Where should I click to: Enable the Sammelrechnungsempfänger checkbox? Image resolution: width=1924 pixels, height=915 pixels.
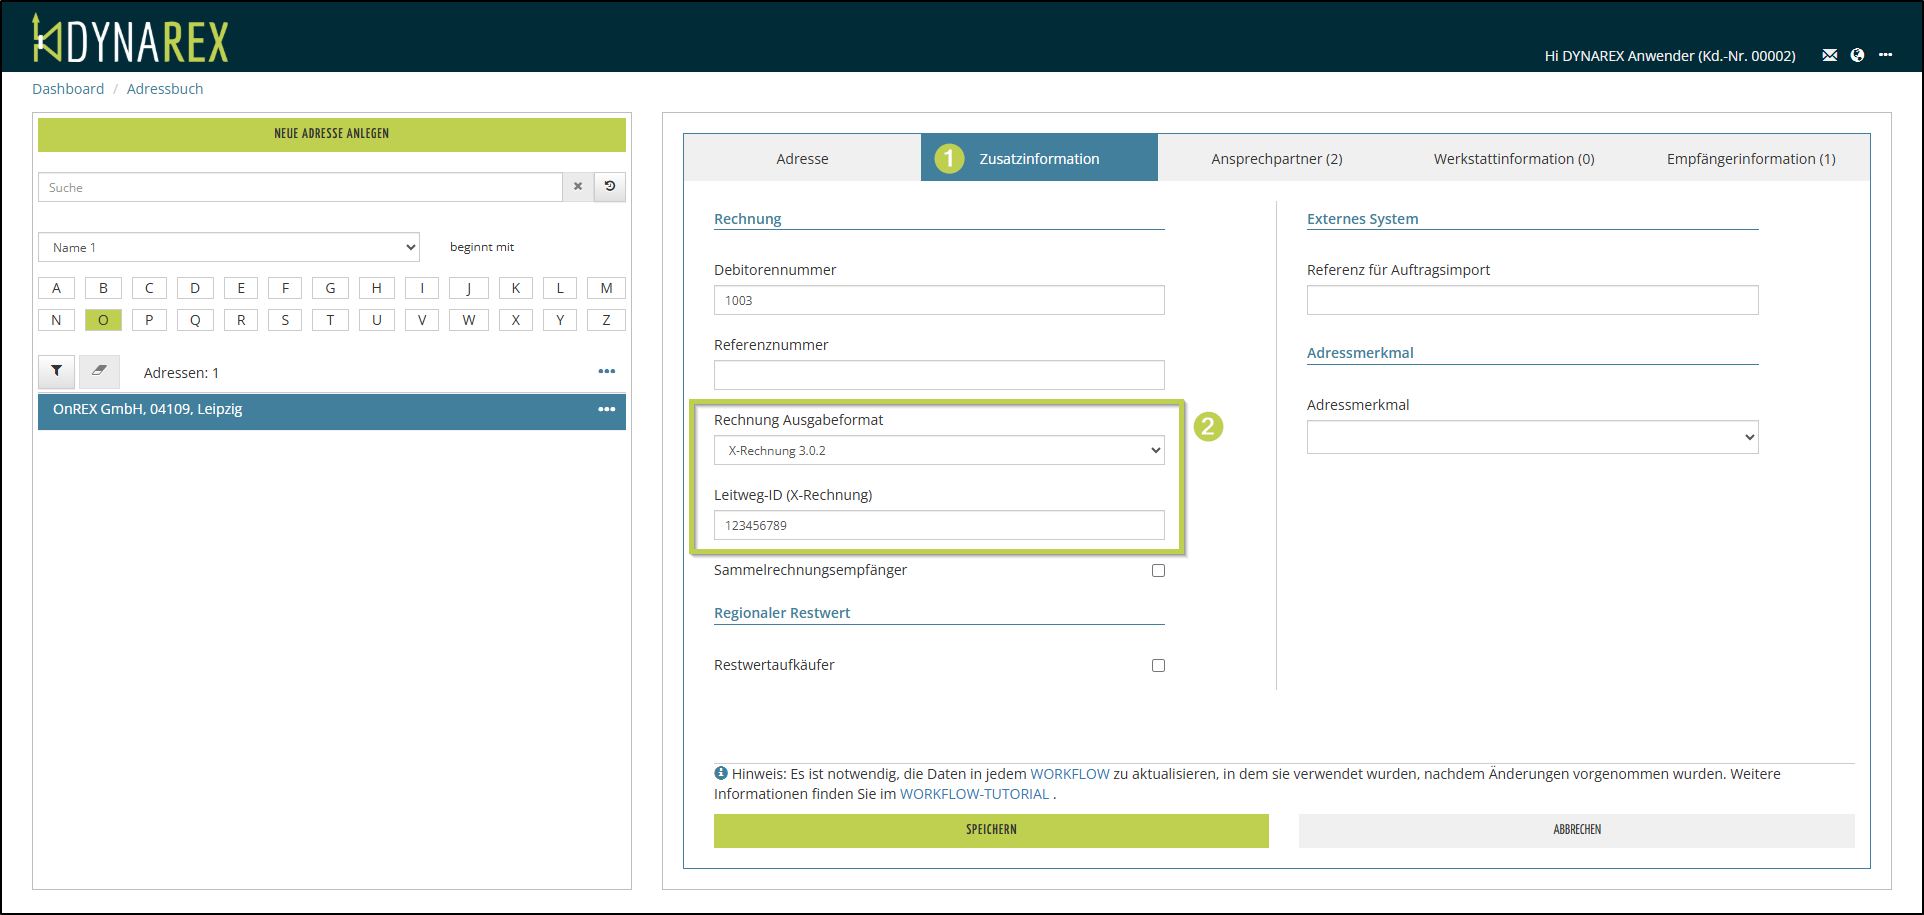click(x=1158, y=570)
